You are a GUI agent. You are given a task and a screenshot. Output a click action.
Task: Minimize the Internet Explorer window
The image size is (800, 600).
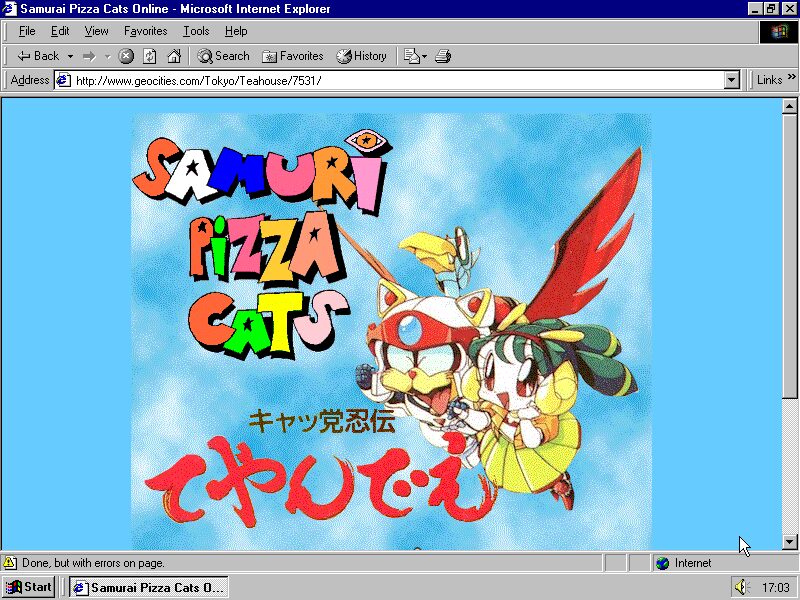pyautogui.click(x=756, y=9)
